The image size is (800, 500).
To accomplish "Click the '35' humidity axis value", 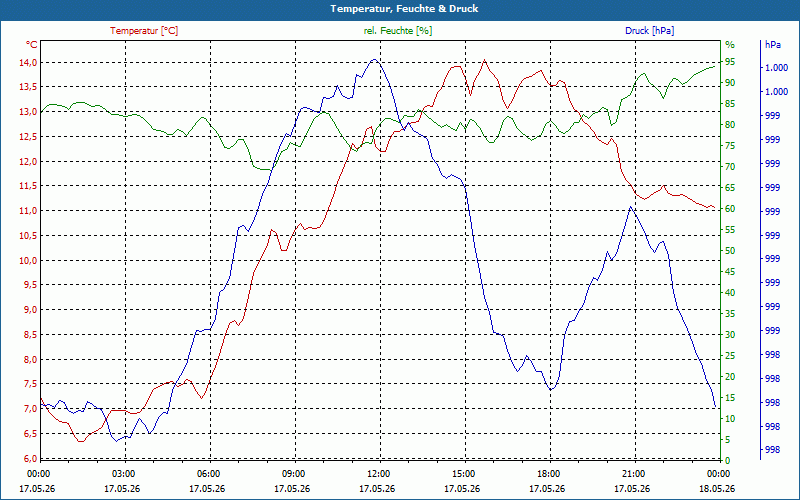I will click(730, 314).
